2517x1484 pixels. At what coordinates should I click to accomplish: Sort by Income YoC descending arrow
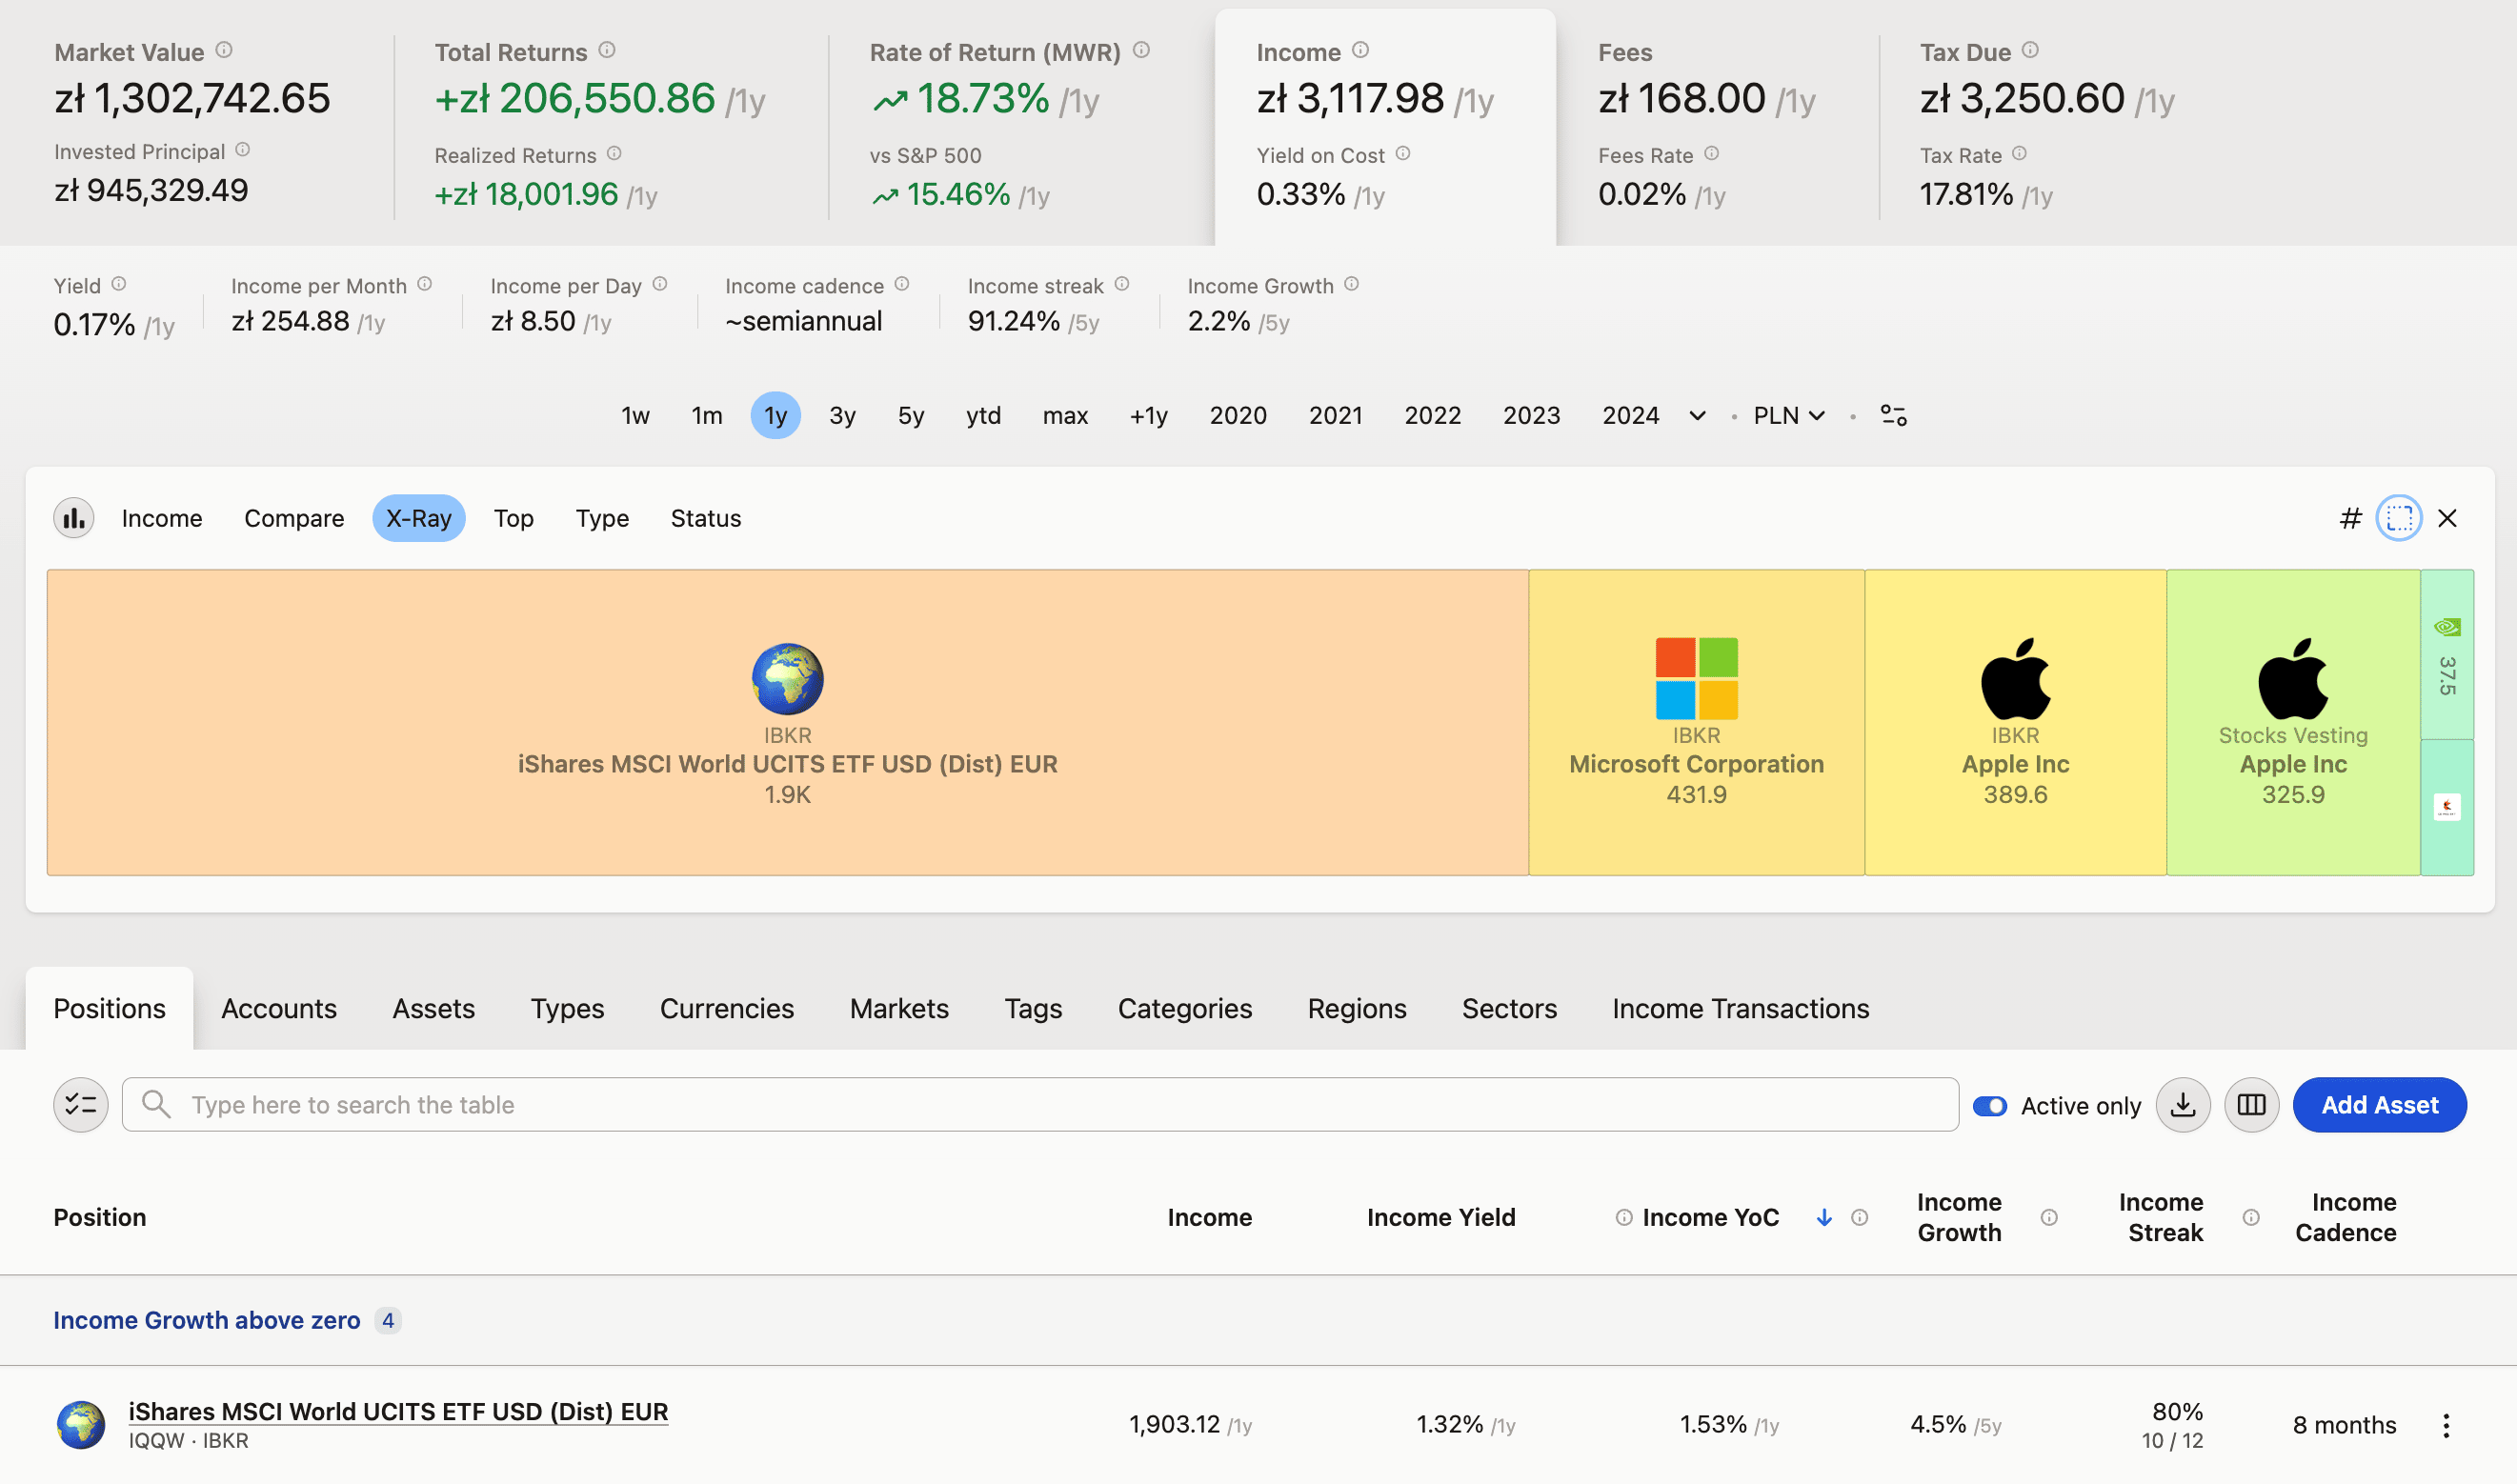[x=1824, y=1217]
